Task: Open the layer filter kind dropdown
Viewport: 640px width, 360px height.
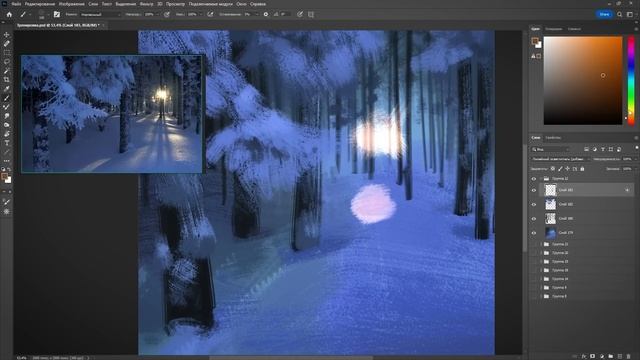Action: pyautogui.click(x=550, y=149)
